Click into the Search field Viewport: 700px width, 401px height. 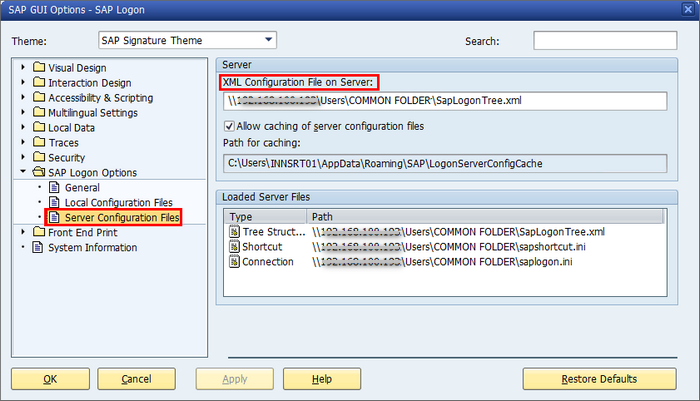click(x=605, y=41)
